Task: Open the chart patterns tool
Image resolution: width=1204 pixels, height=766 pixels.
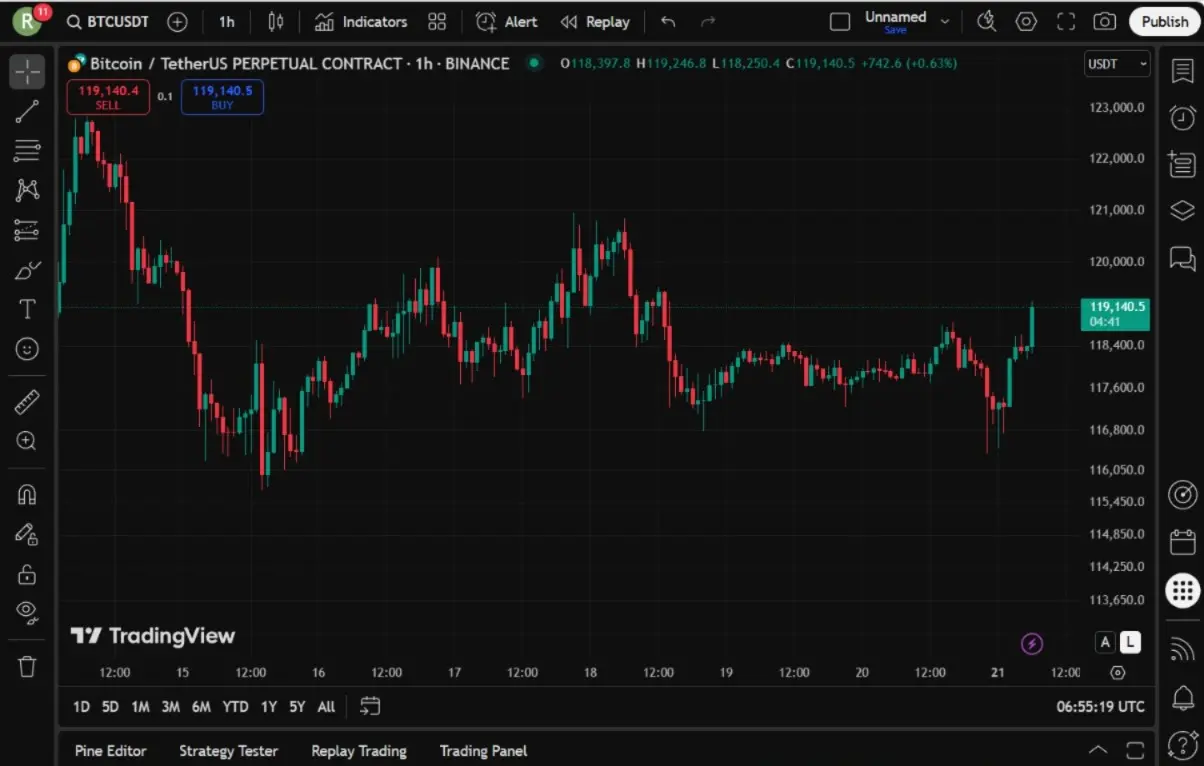Action: [27, 190]
